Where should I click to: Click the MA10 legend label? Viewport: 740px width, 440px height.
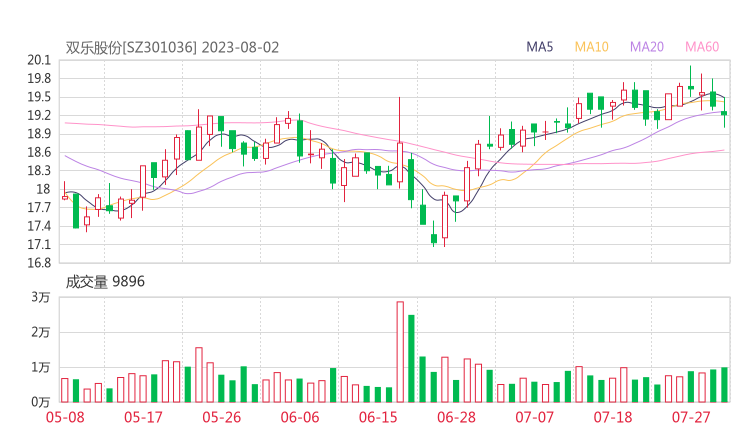point(591,47)
